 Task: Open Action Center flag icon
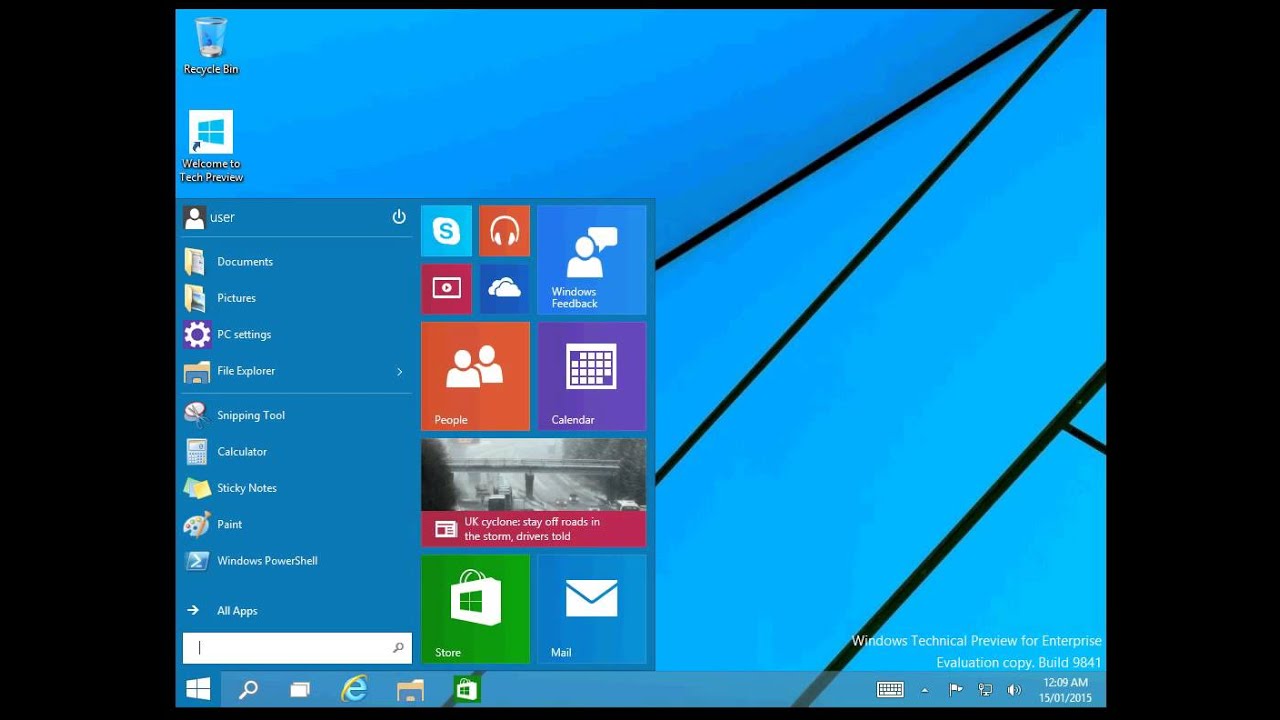(x=956, y=689)
